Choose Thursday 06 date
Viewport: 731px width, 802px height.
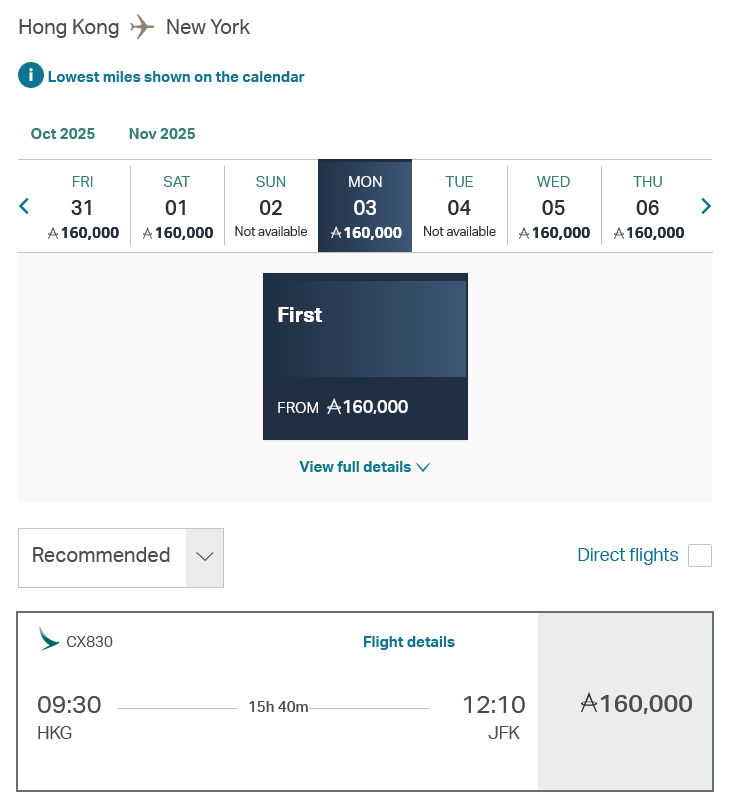tap(648, 207)
